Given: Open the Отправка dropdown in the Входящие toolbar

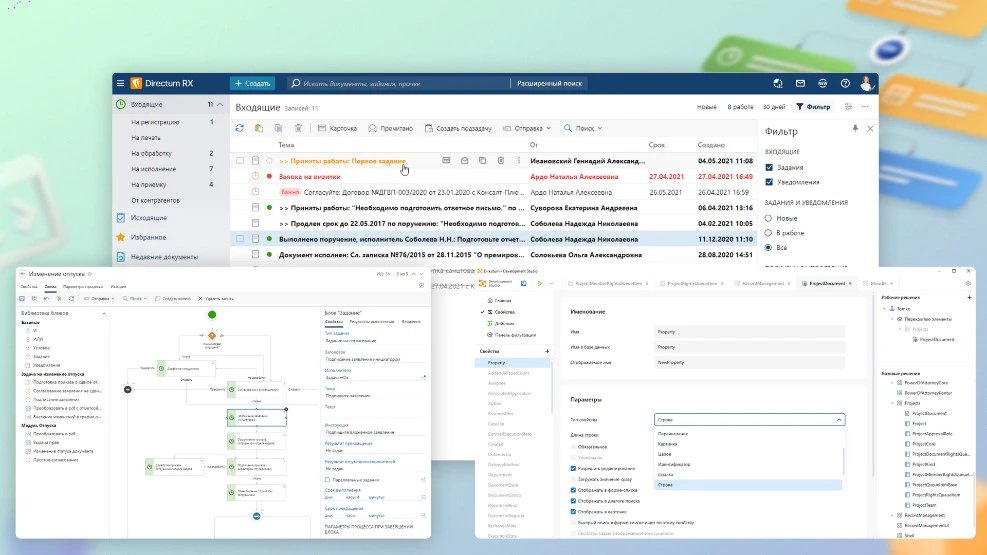Looking at the screenshot, I should [x=527, y=128].
